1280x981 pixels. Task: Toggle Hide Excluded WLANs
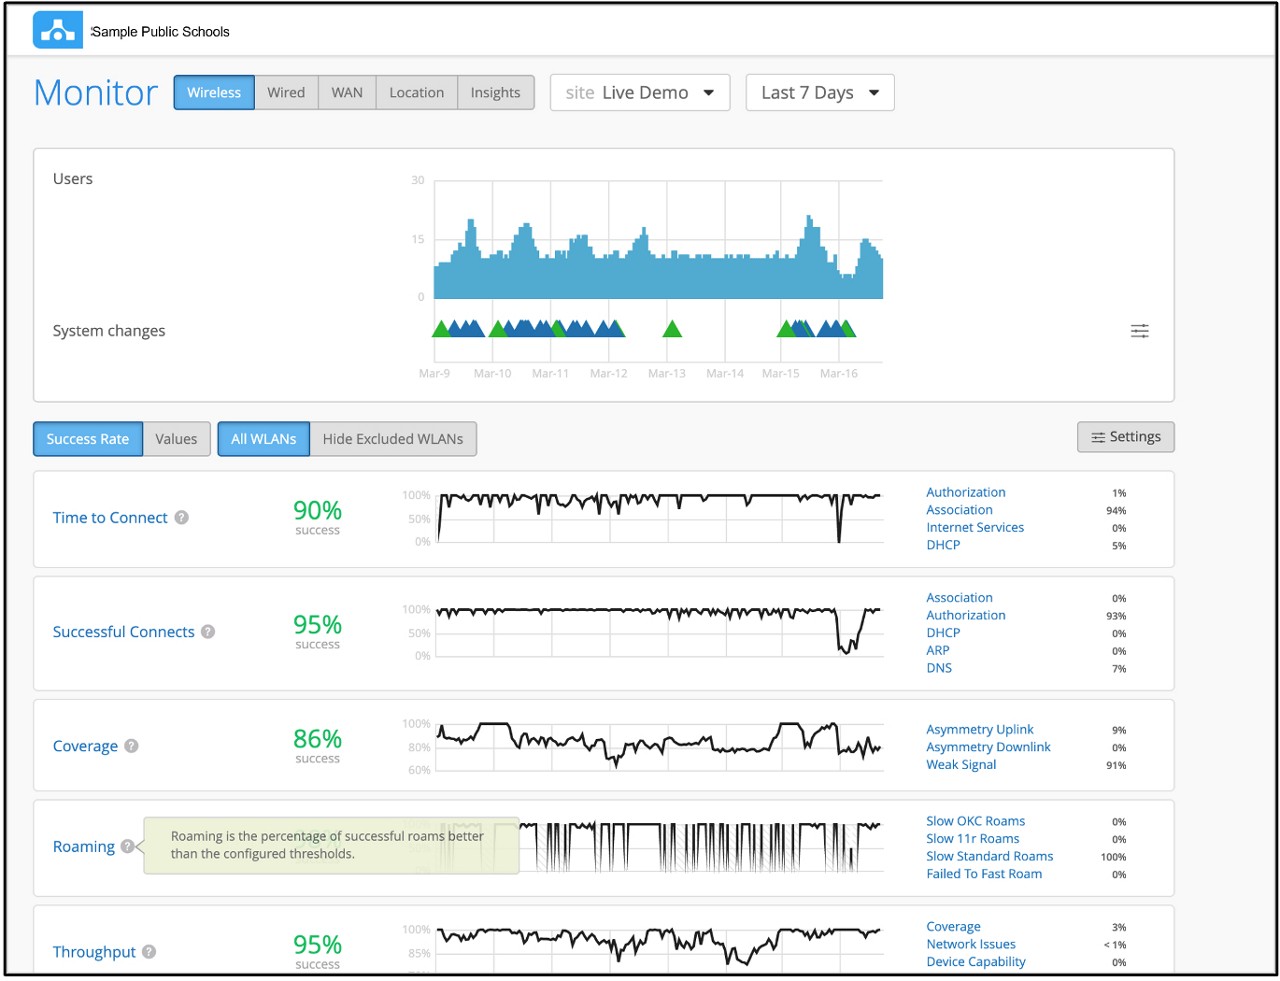(x=392, y=439)
